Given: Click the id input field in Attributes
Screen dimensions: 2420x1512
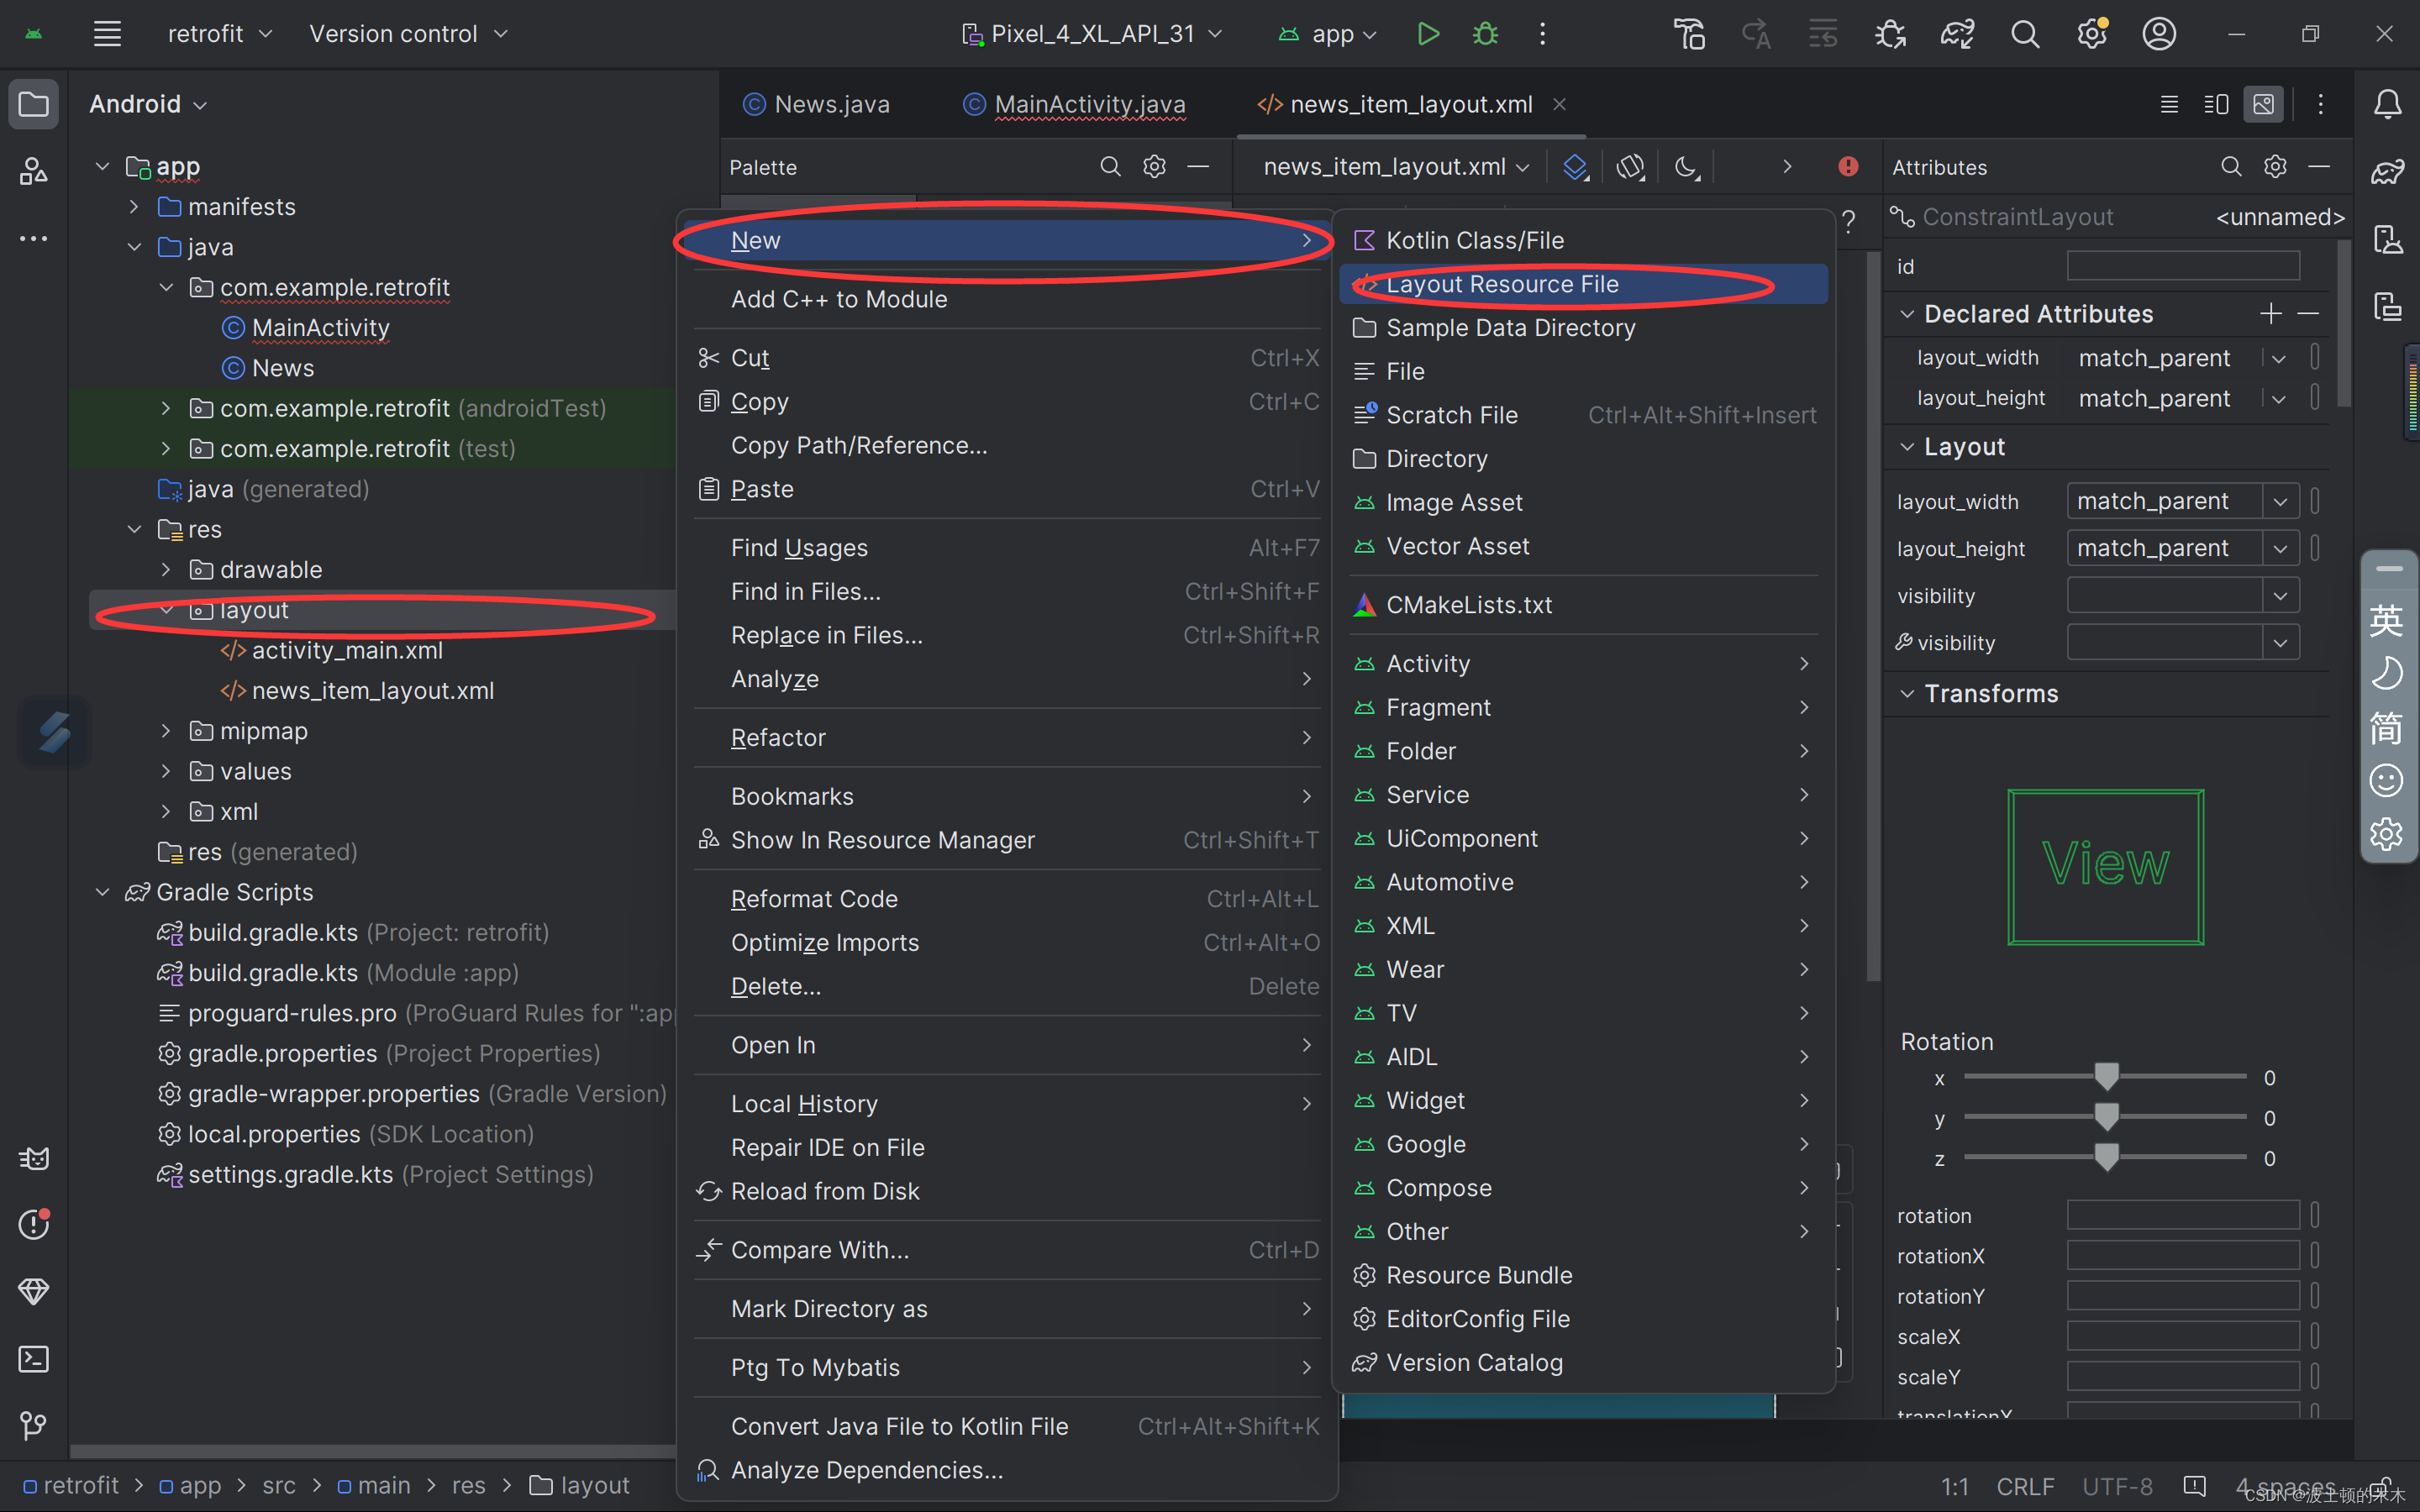Looking at the screenshot, I should pyautogui.click(x=2183, y=266).
